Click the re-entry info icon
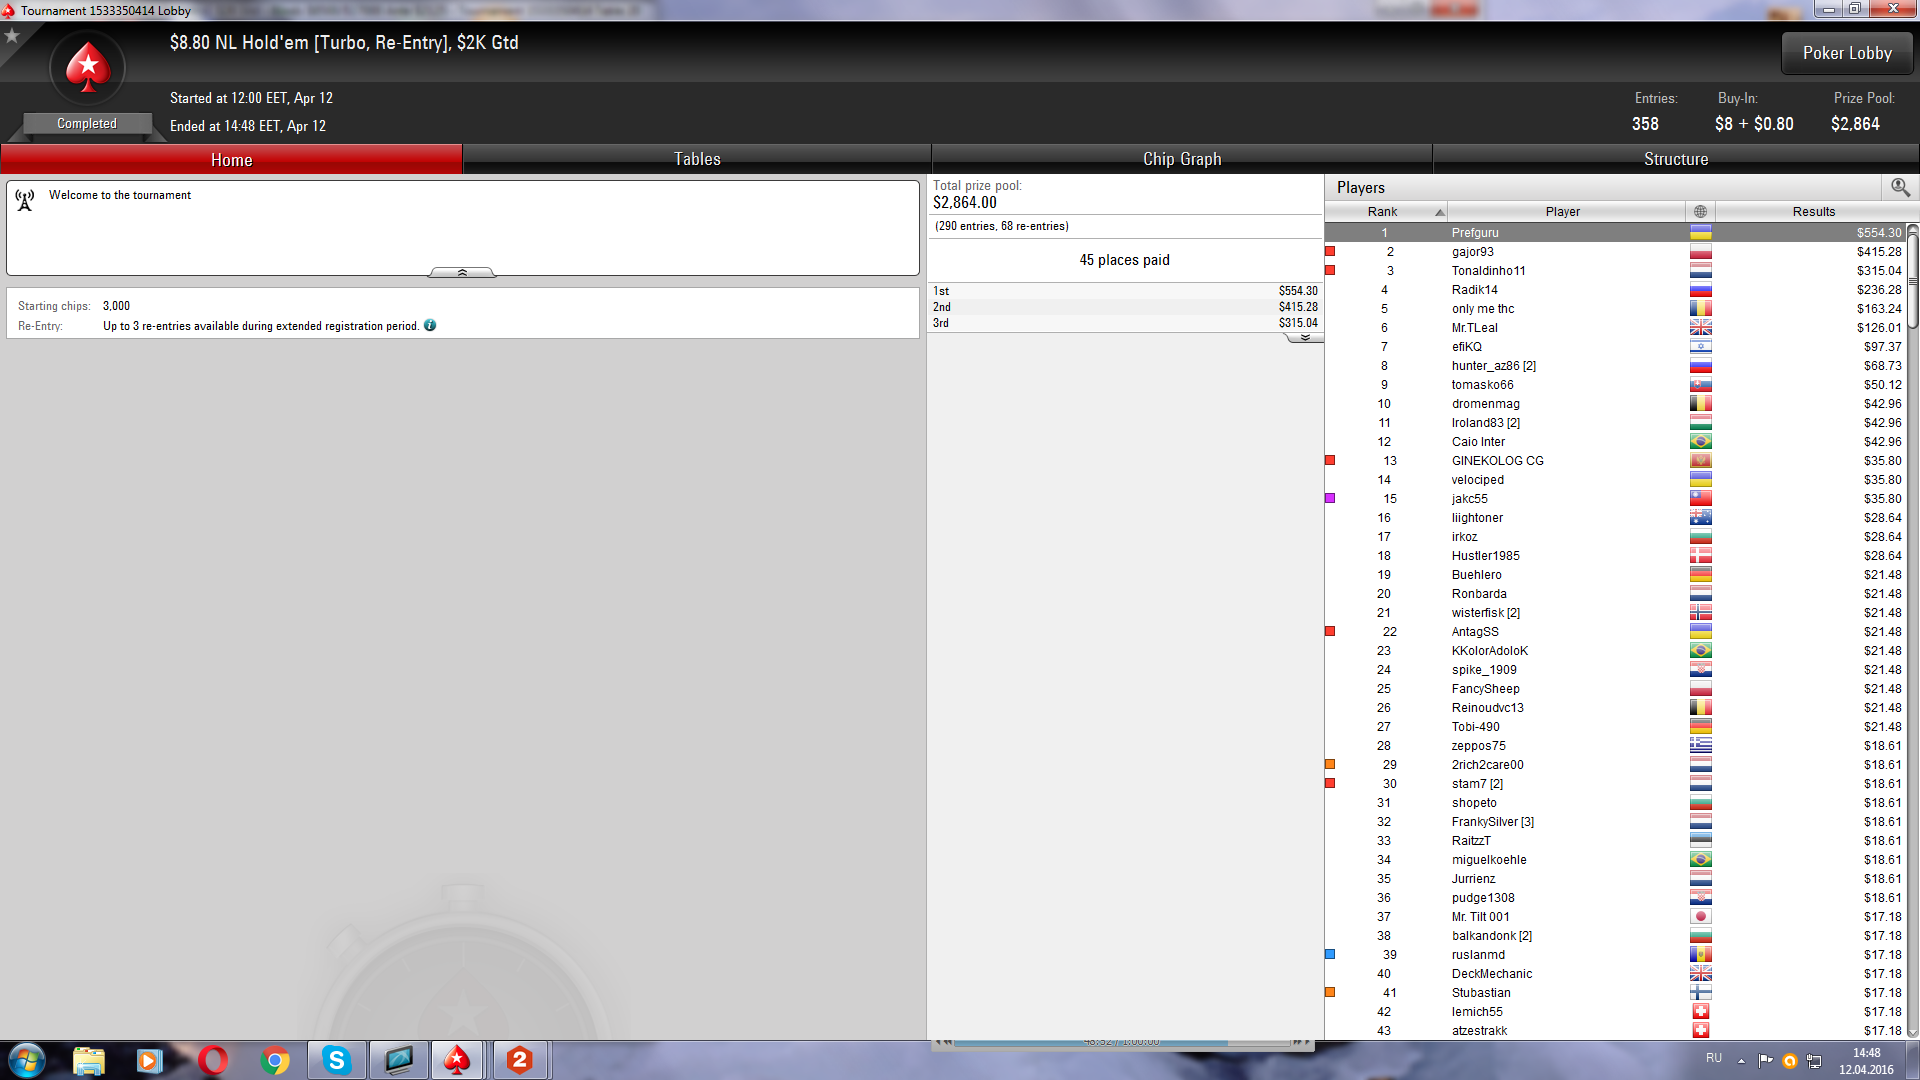 pos(430,325)
